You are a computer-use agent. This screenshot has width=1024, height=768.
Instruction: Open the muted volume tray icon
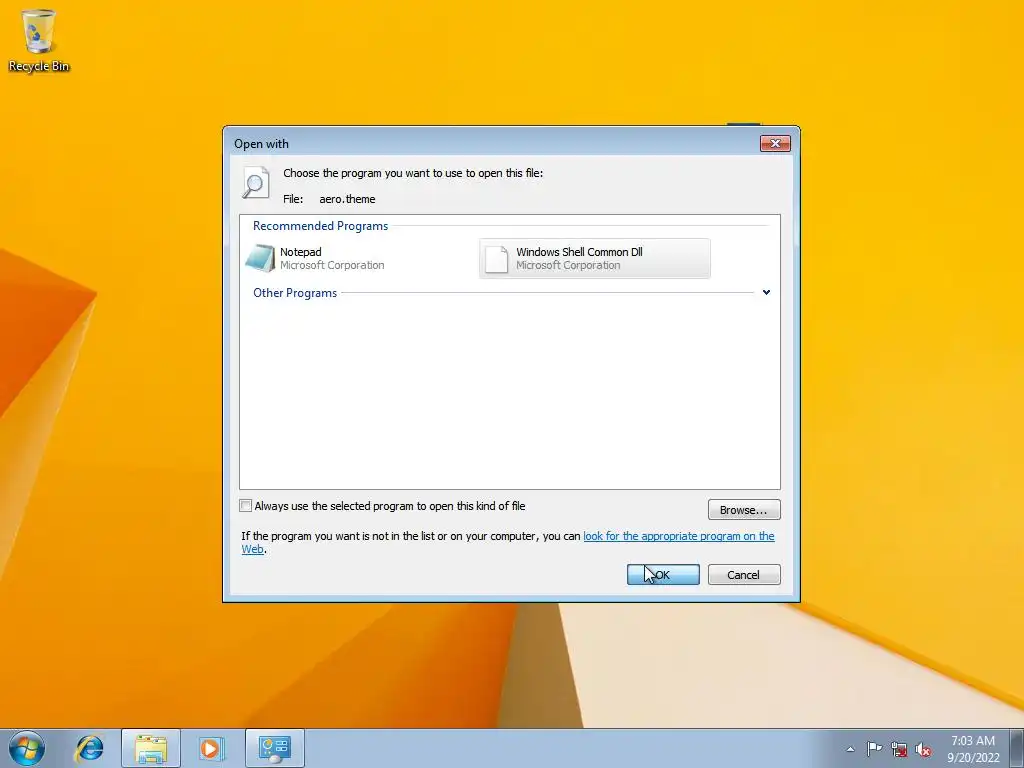pyautogui.click(x=923, y=749)
